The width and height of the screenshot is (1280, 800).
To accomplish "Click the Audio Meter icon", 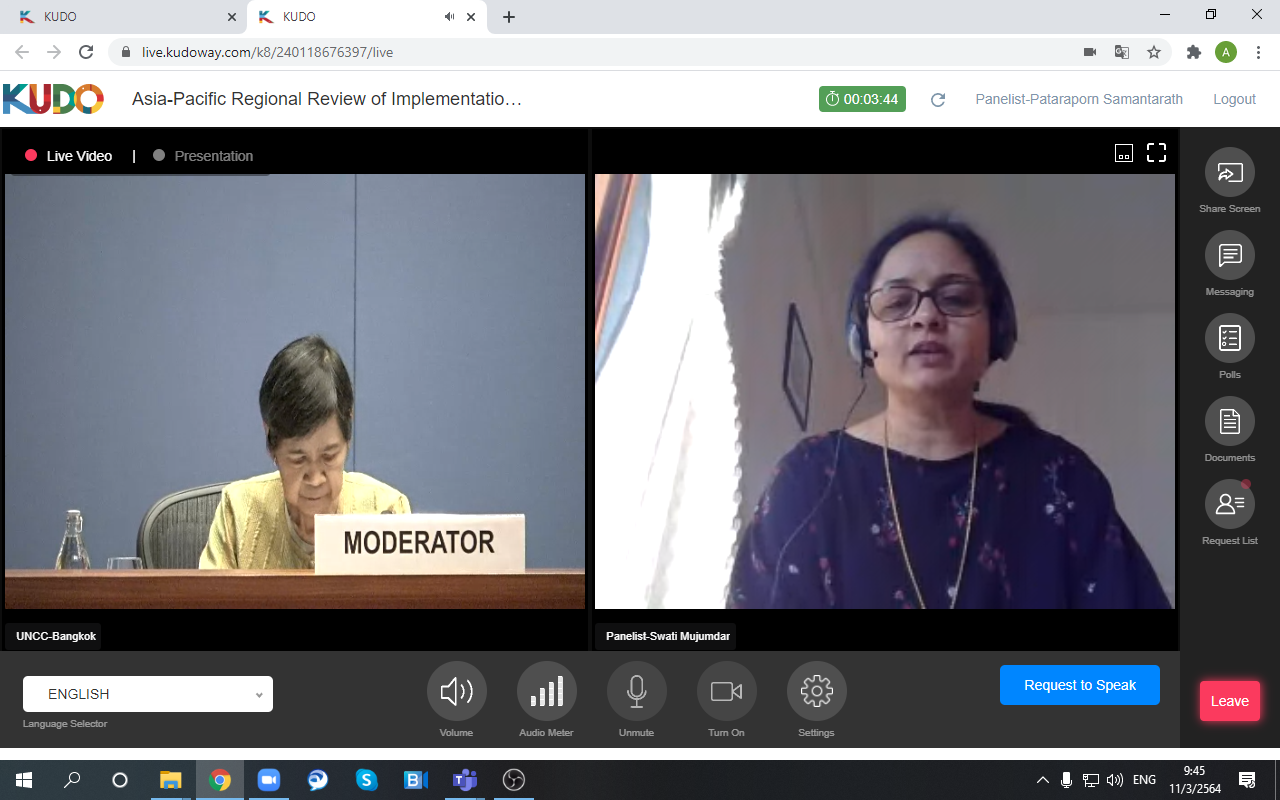I will 546,691.
